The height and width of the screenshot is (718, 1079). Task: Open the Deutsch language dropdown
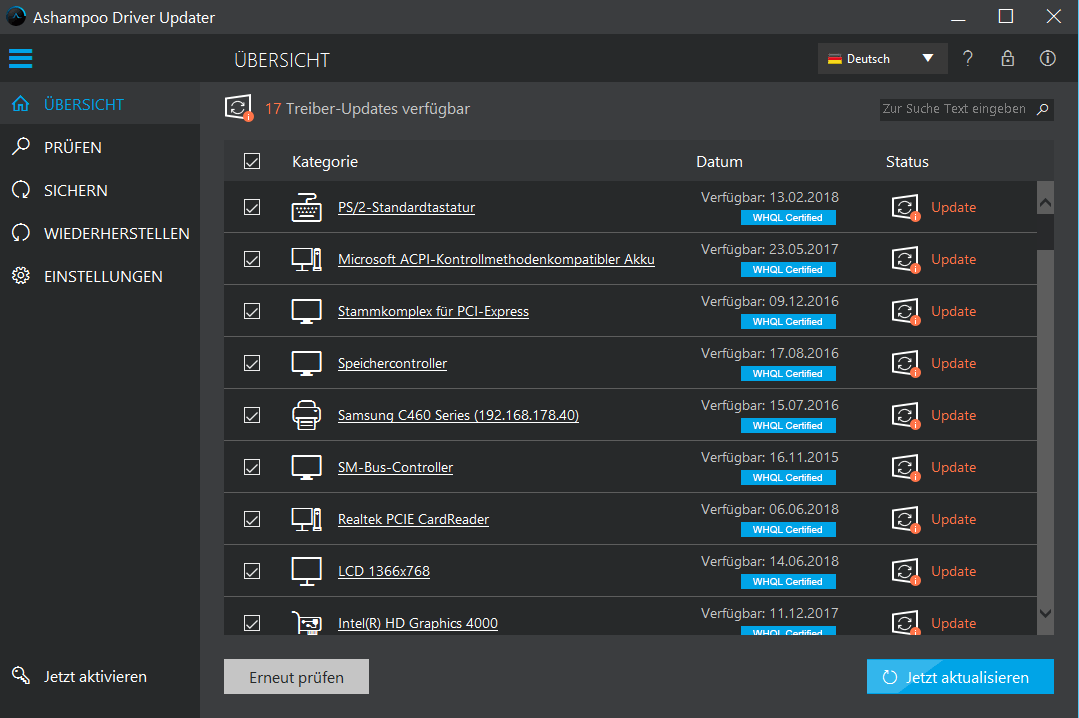coord(882,59)
